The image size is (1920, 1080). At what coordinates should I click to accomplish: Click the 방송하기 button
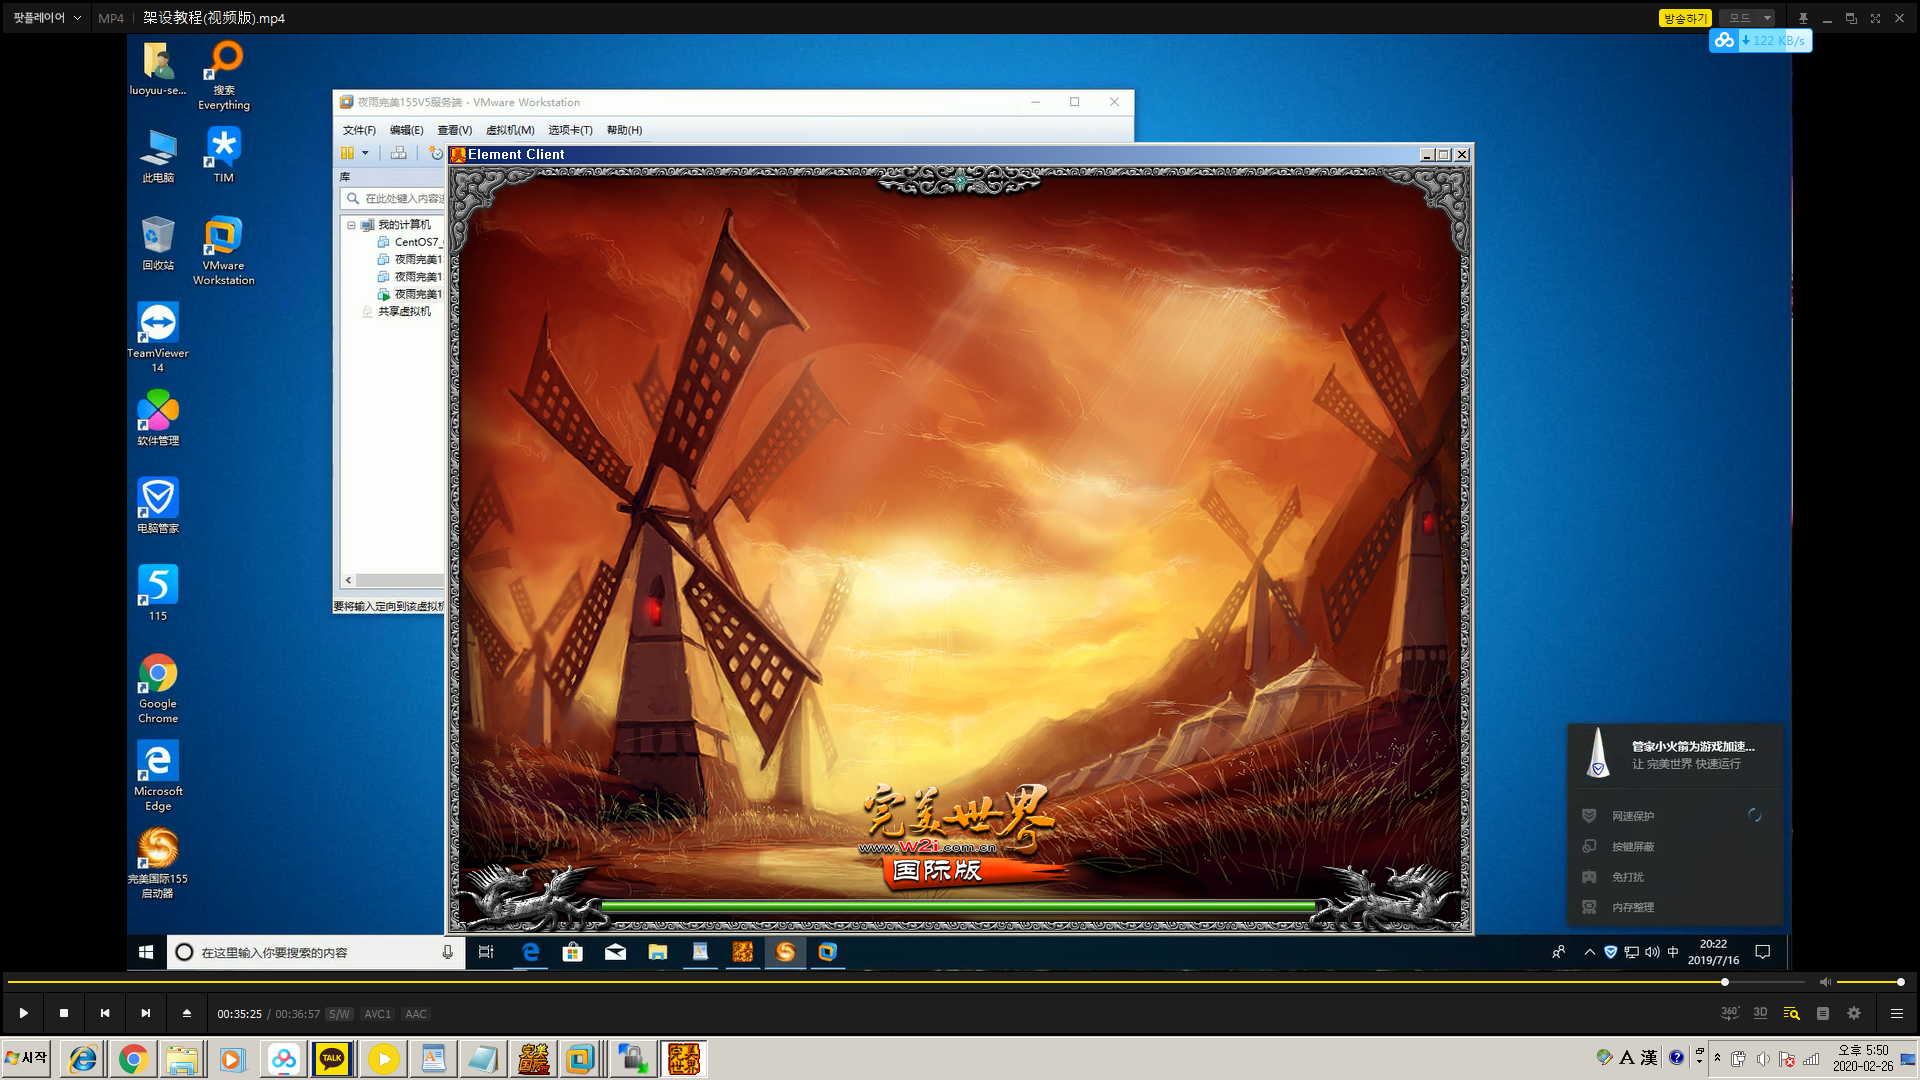[1685, 18]
